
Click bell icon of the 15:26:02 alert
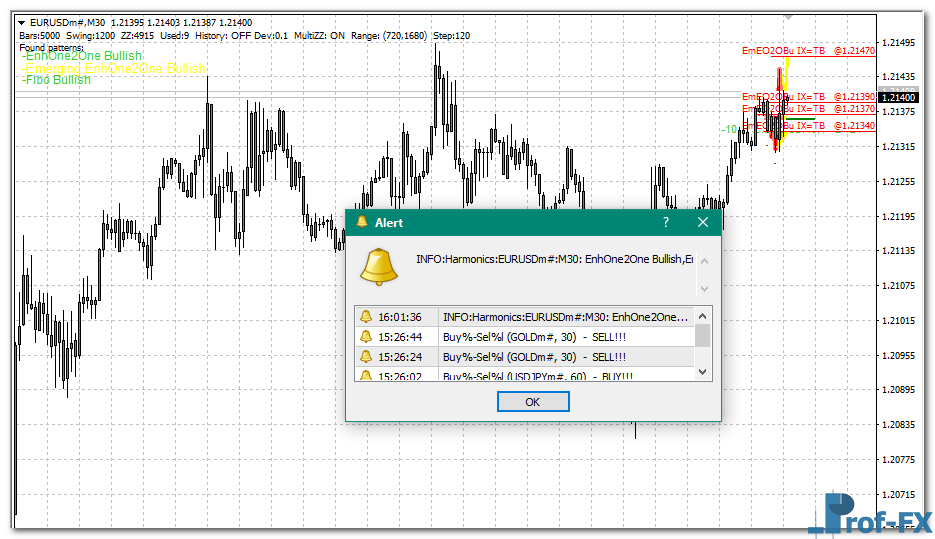click(366, 376)
